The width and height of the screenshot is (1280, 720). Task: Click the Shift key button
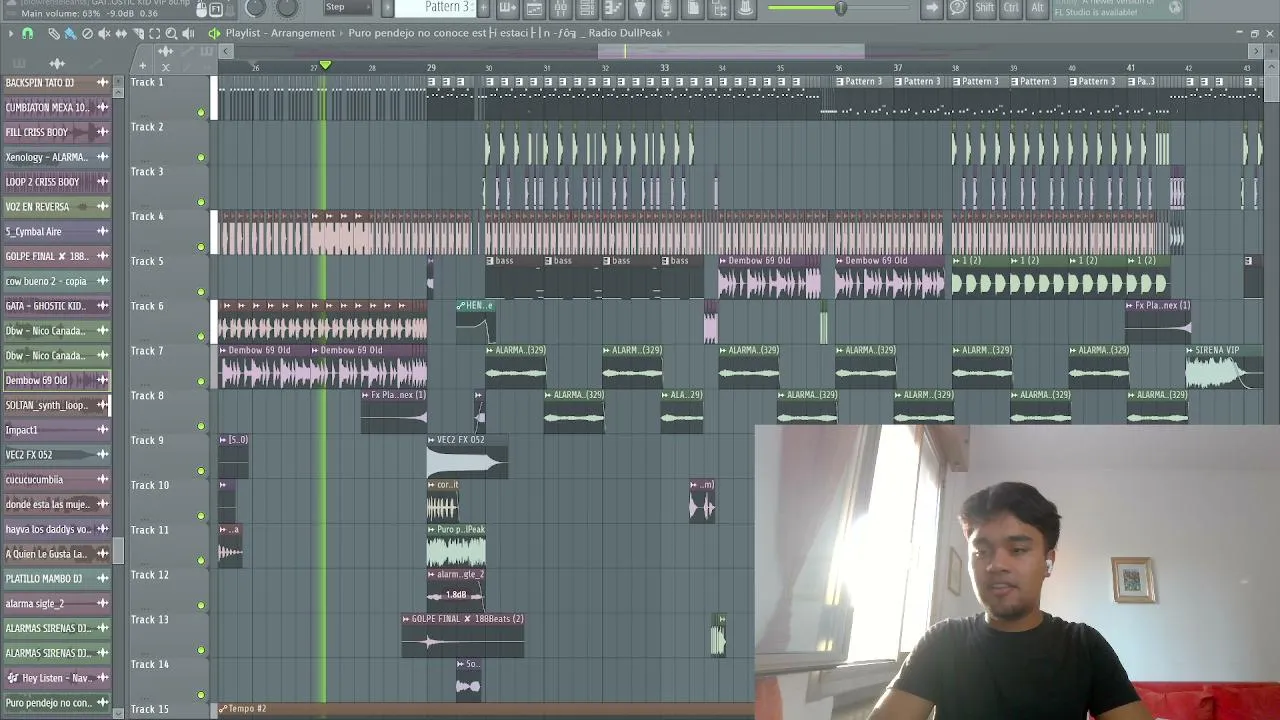tap(984, 8)
